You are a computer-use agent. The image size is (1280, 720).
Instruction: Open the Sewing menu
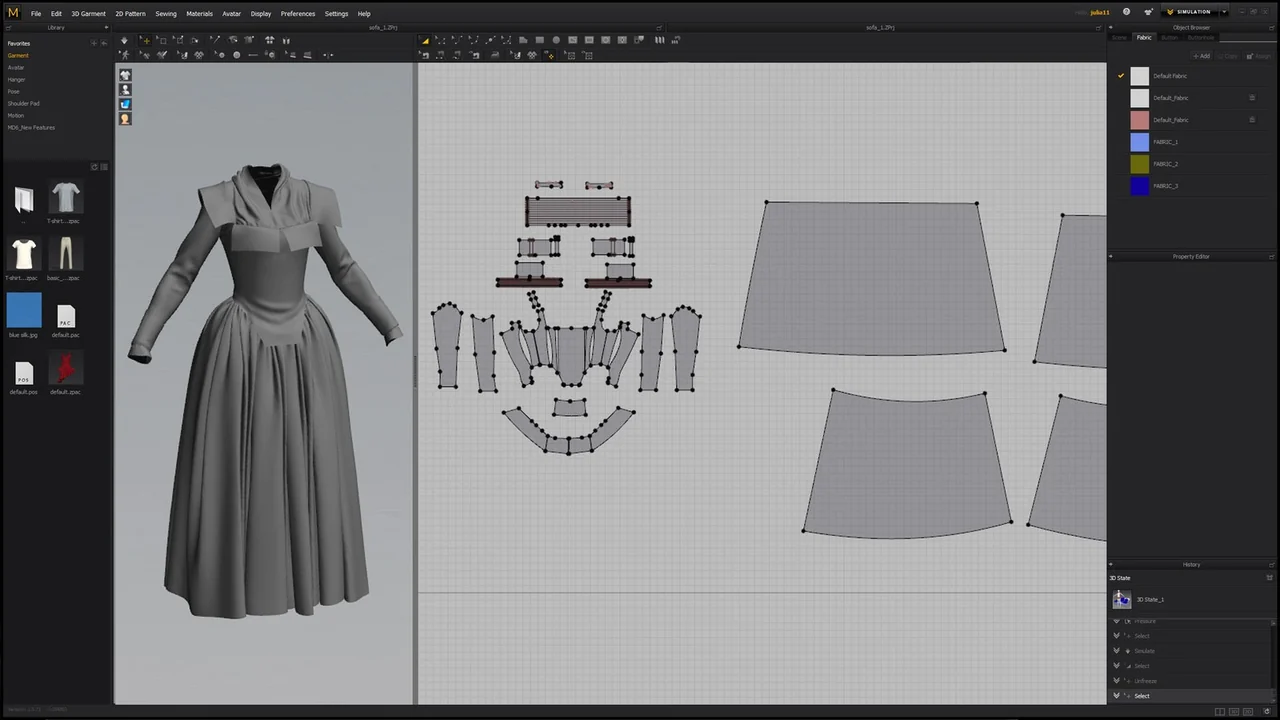[x=166, y=14]
